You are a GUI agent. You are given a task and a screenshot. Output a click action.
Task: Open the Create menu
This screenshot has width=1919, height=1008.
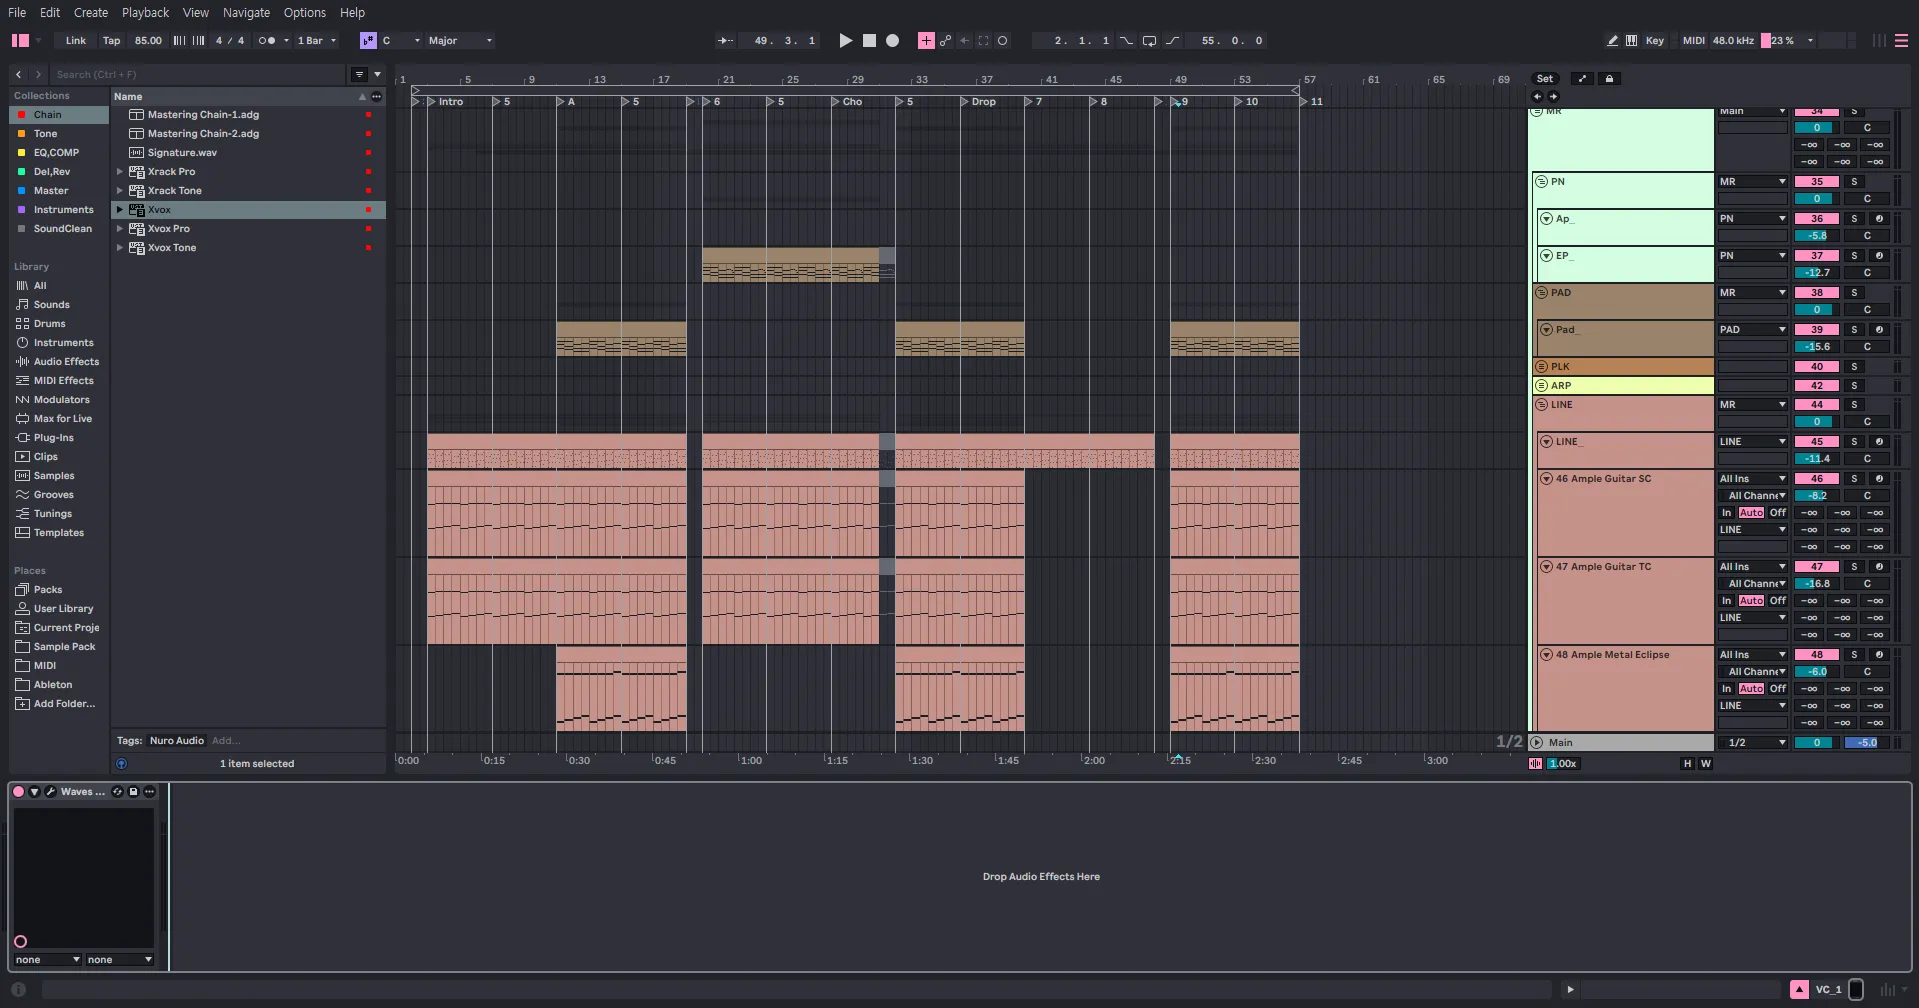point(90,13)
